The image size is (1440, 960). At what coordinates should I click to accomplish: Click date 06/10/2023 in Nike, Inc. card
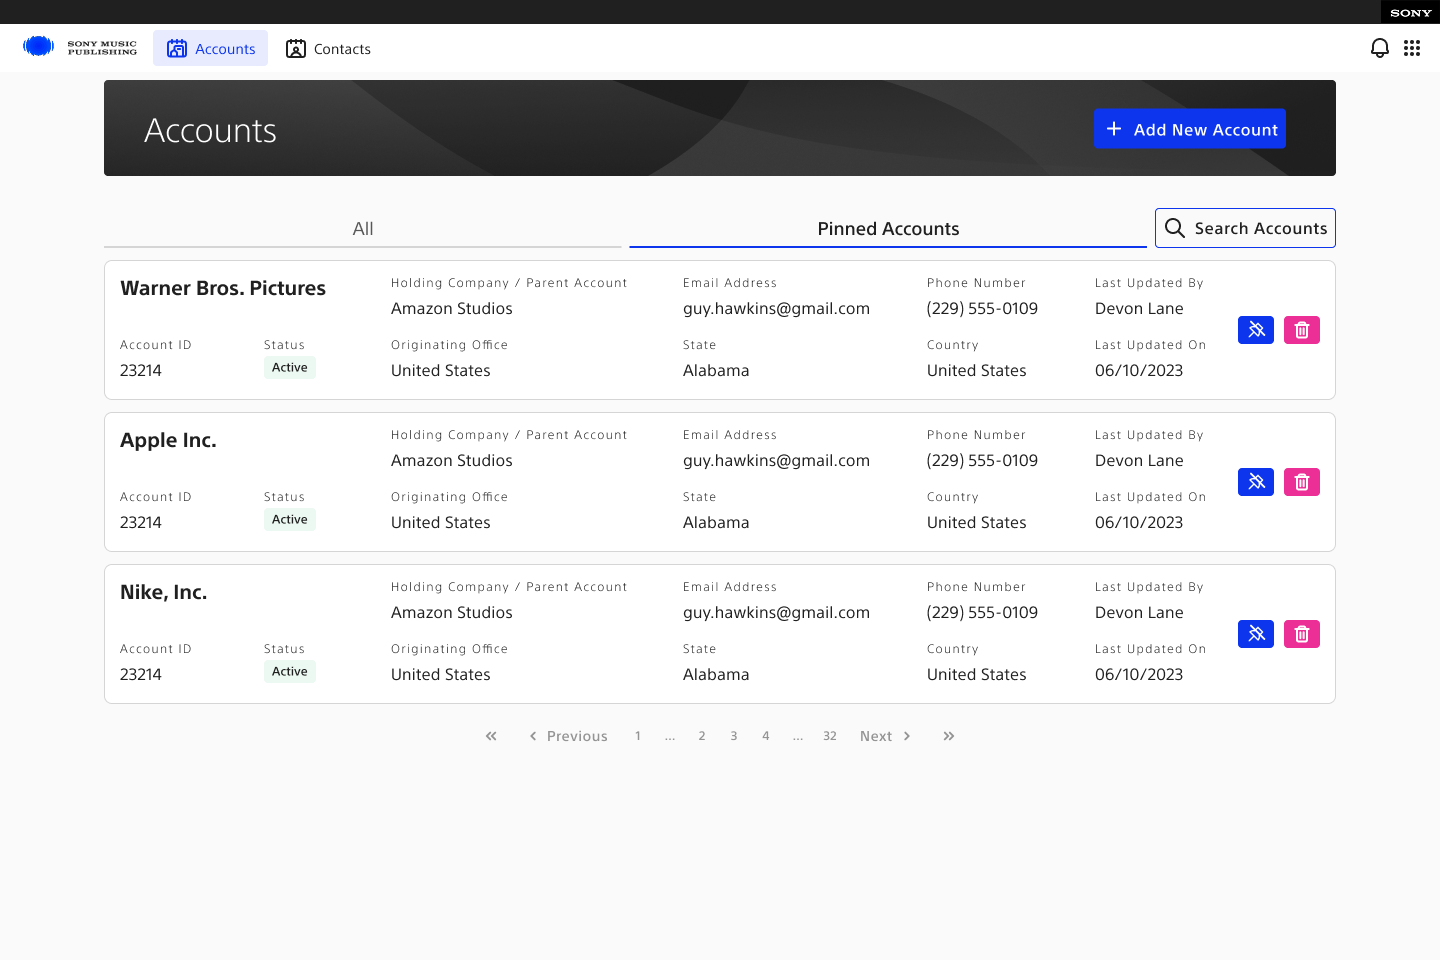pyautogui.click(x=1139, y=675)
